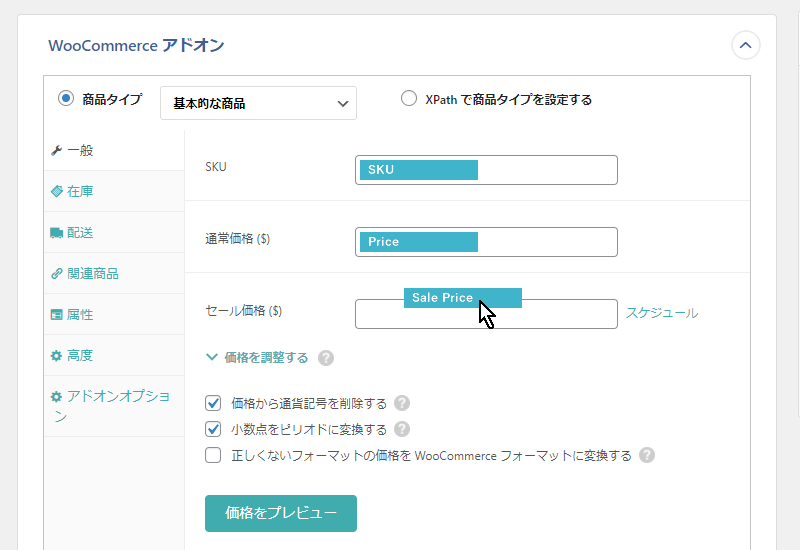The image size is (800, 550).
Task: Click the wrench icon beside 一般
Action: coord(57,151)
